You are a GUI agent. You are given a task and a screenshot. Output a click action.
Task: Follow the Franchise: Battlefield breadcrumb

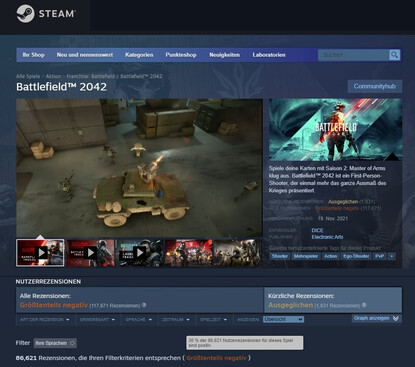[x=91, y=76]
